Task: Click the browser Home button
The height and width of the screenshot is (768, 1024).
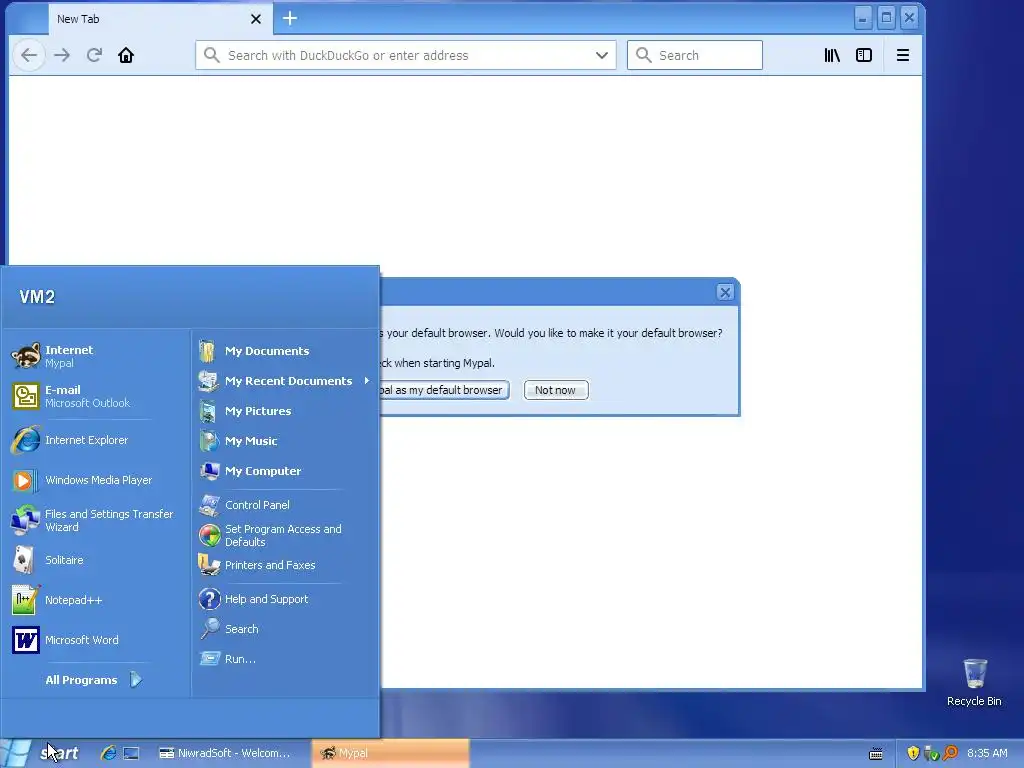Action: click(x=126, y=56)
